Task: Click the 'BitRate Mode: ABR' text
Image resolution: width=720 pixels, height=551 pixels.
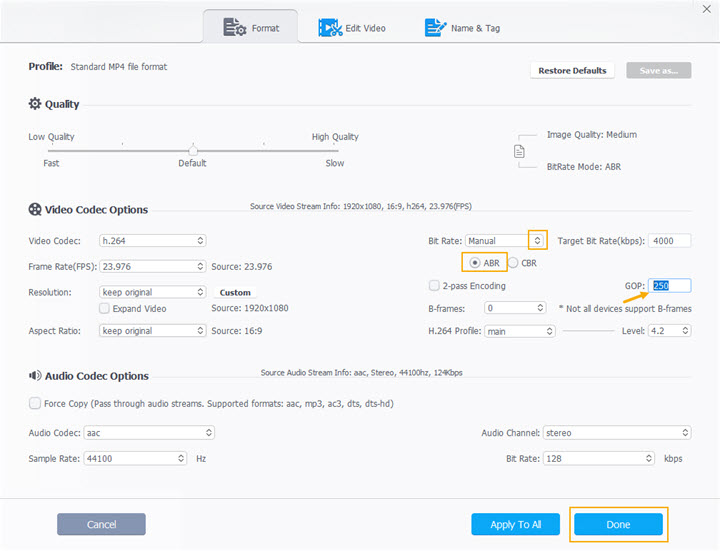Action: pyautogui.click(x=584, y=167)
